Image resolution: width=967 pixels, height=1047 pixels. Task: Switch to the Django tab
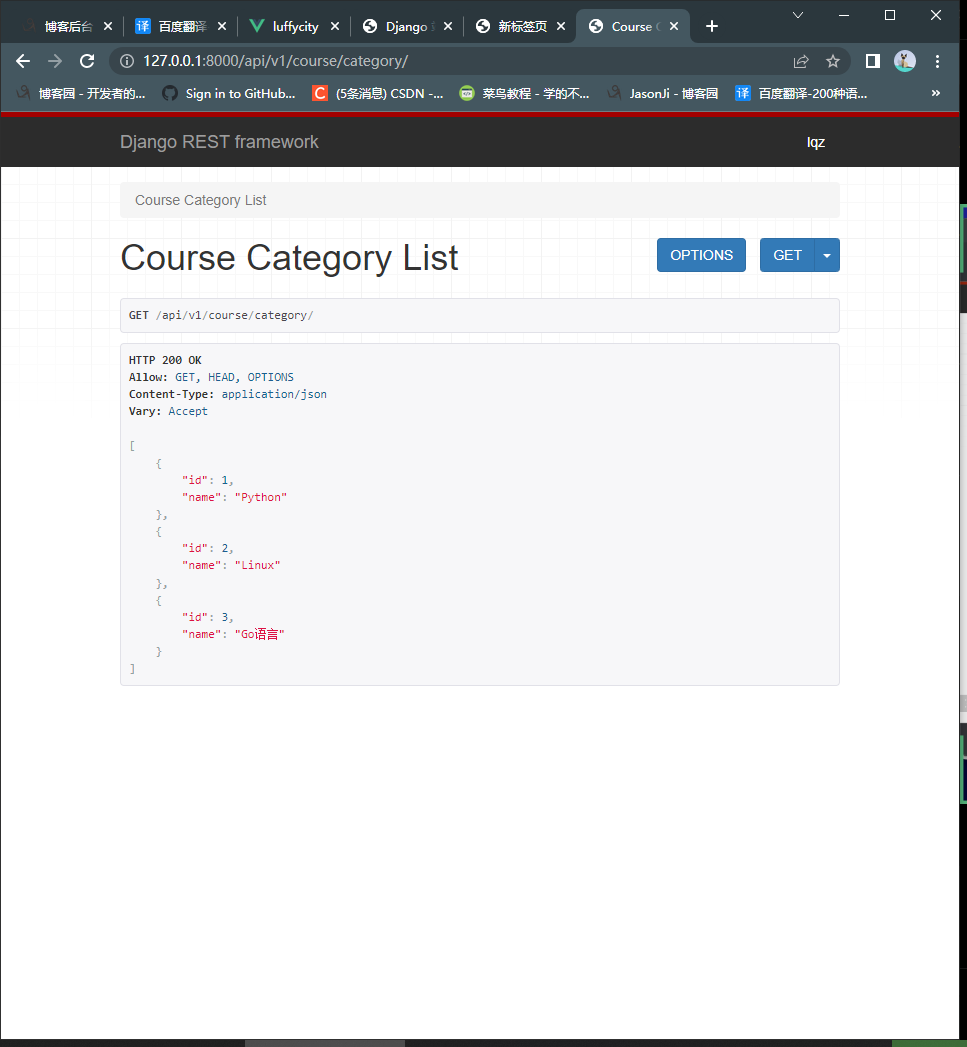click(x=406, y=26)
